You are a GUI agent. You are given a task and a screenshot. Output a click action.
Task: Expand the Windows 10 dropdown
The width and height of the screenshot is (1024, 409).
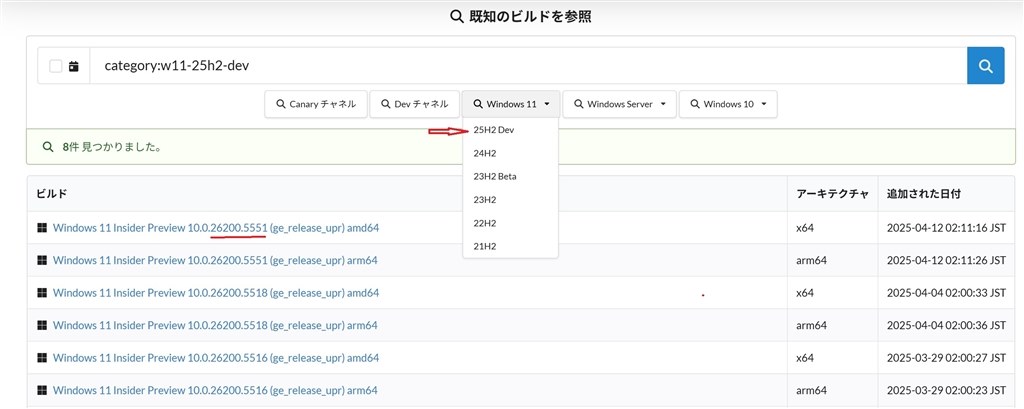tap(728, 104)
